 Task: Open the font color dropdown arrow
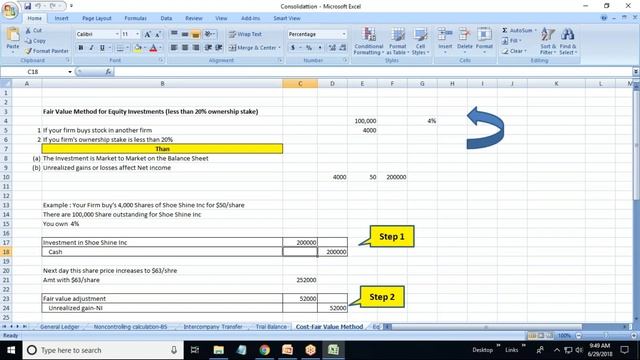click(x=160, y=48)
